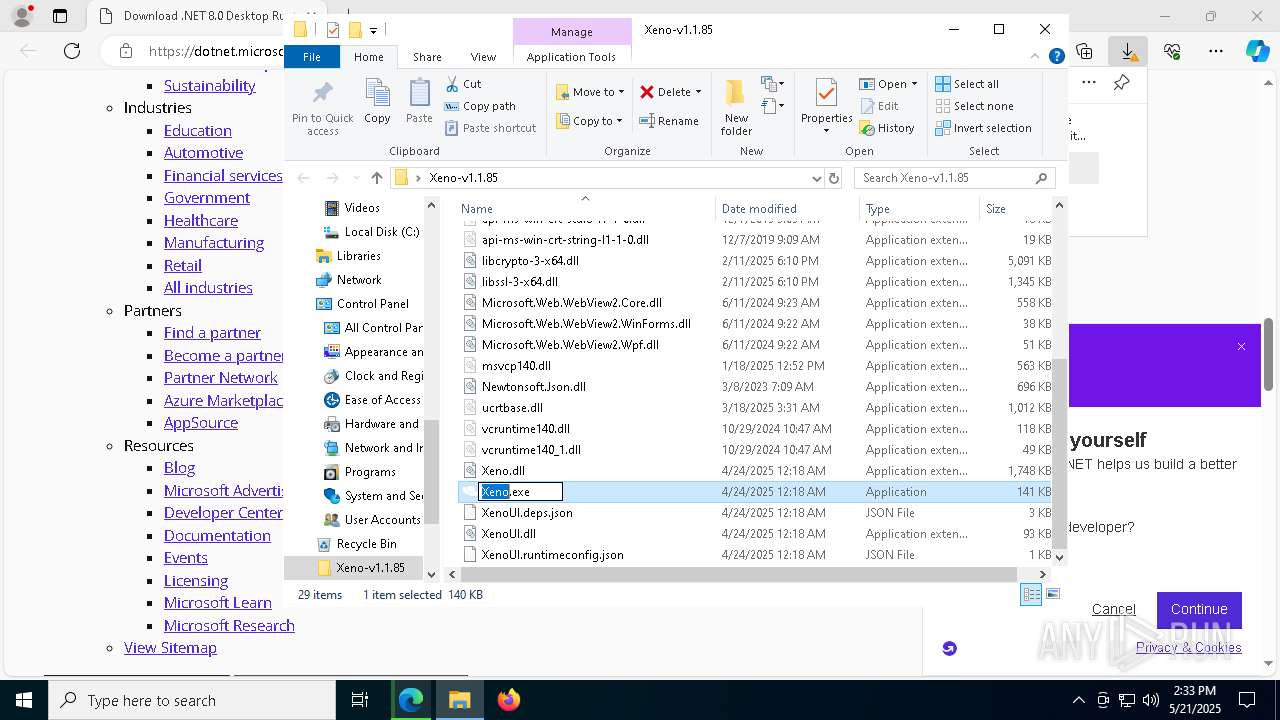
Task: Click the Rename command
Action: coord(669,121)
